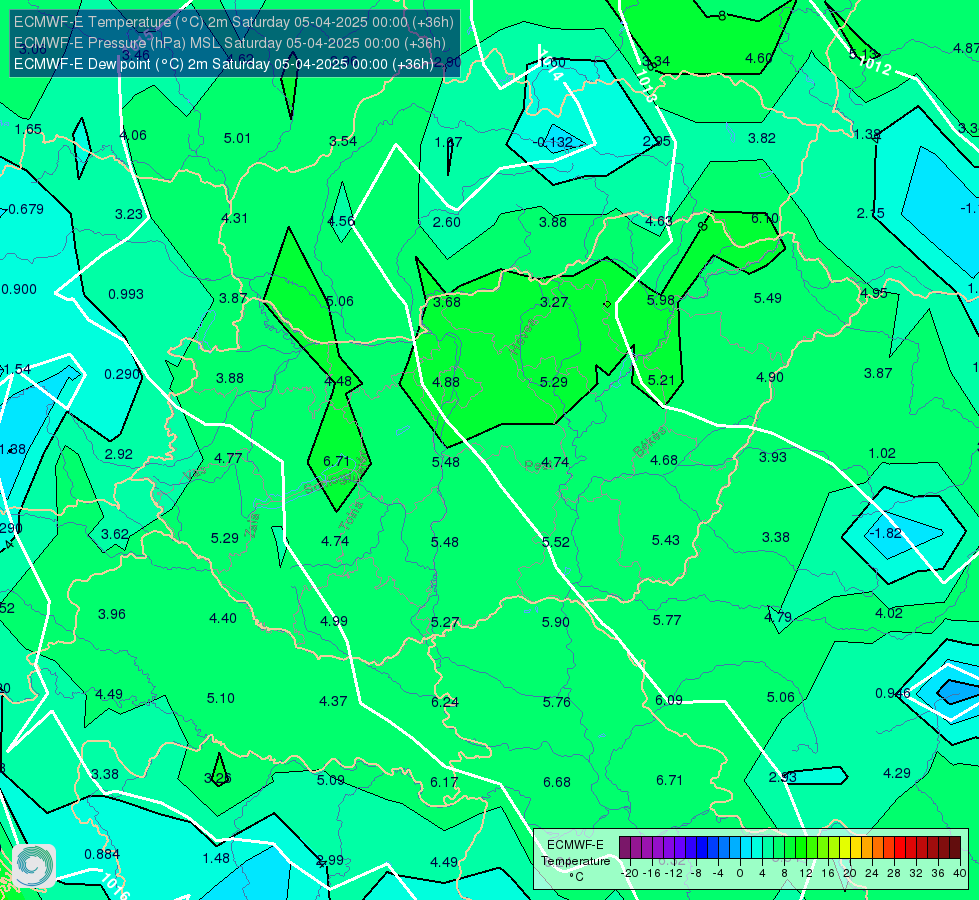
Task: Select the ECMWF-E Temperature 2m layer line
Action: pyautogui.click(x=234, y=22)
